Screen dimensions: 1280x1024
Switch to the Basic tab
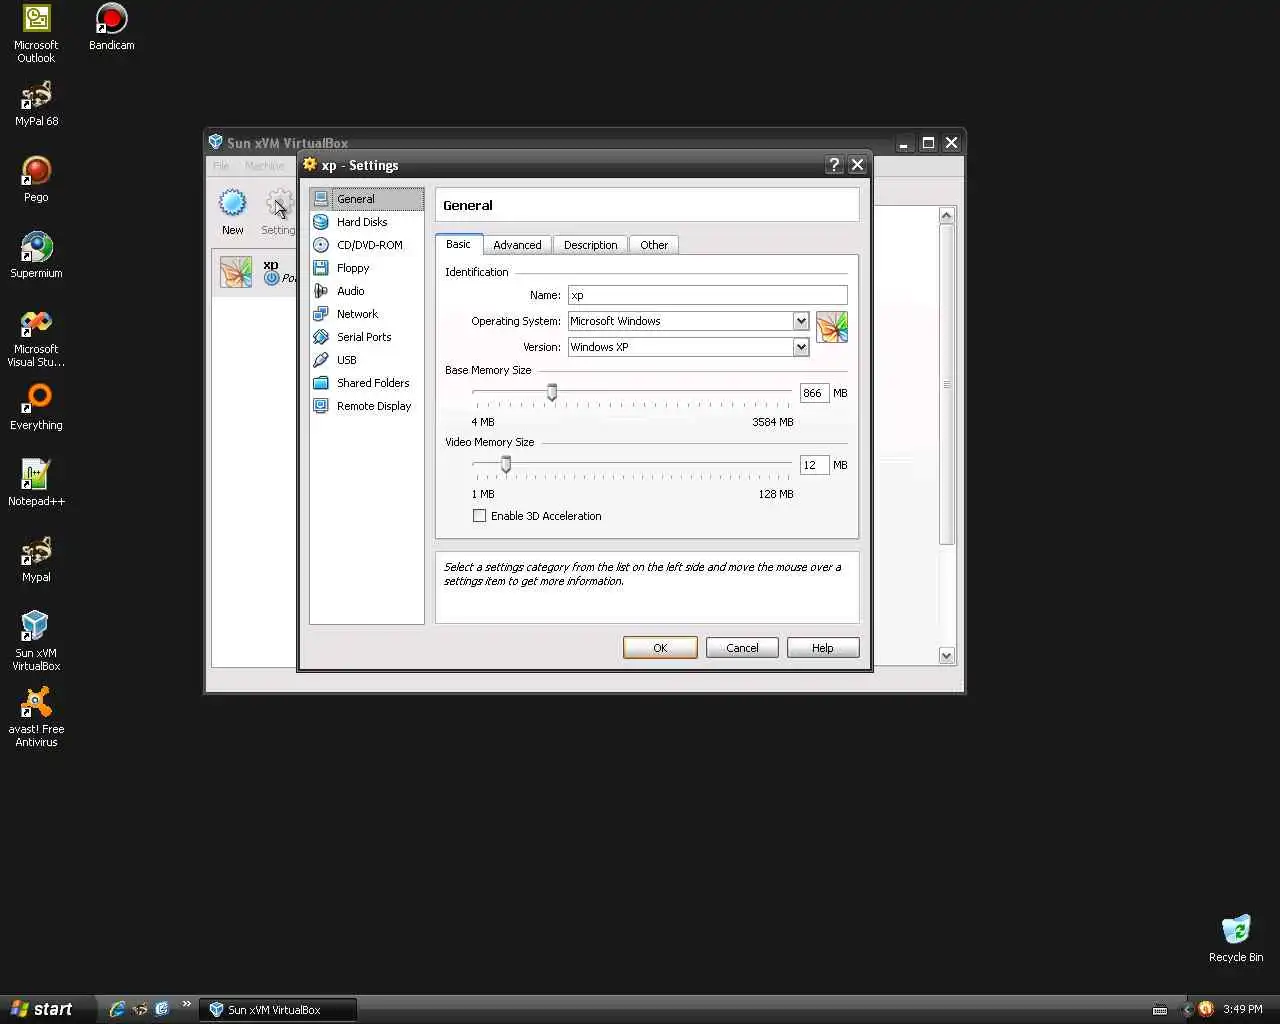pyautogui.click(x=459, y=244)
